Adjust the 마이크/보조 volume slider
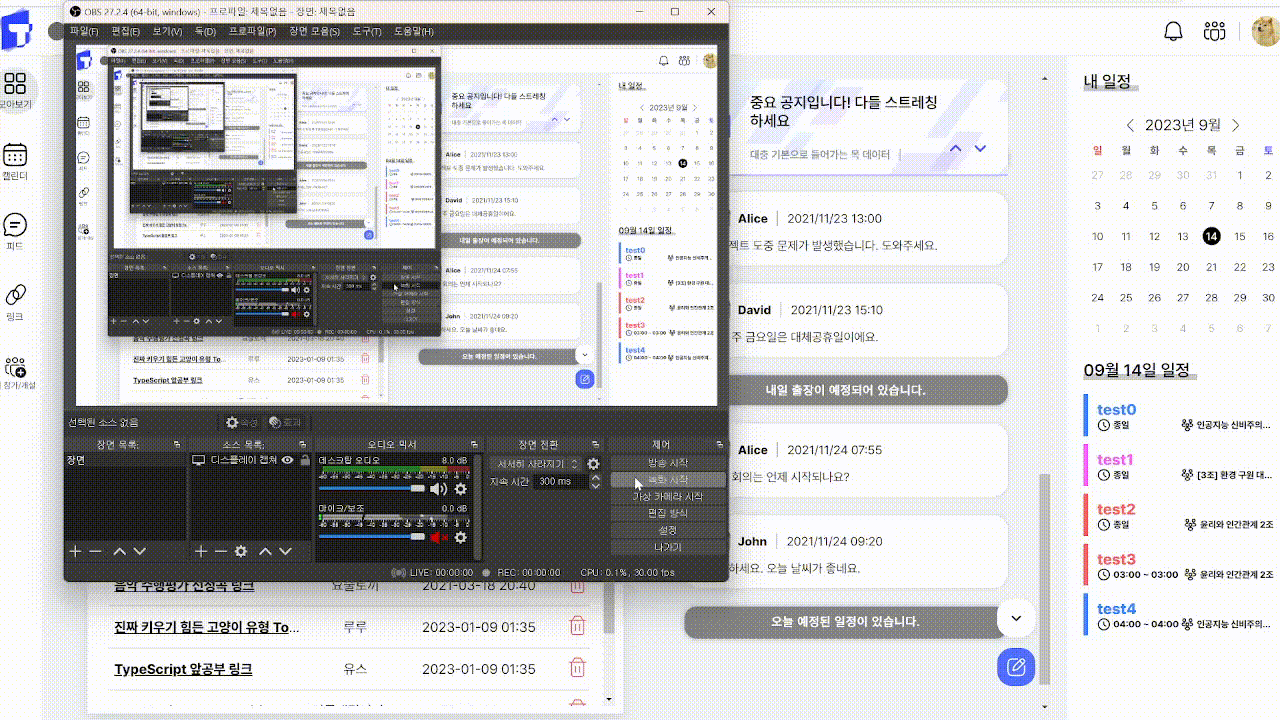 click(x=371, y=537)
